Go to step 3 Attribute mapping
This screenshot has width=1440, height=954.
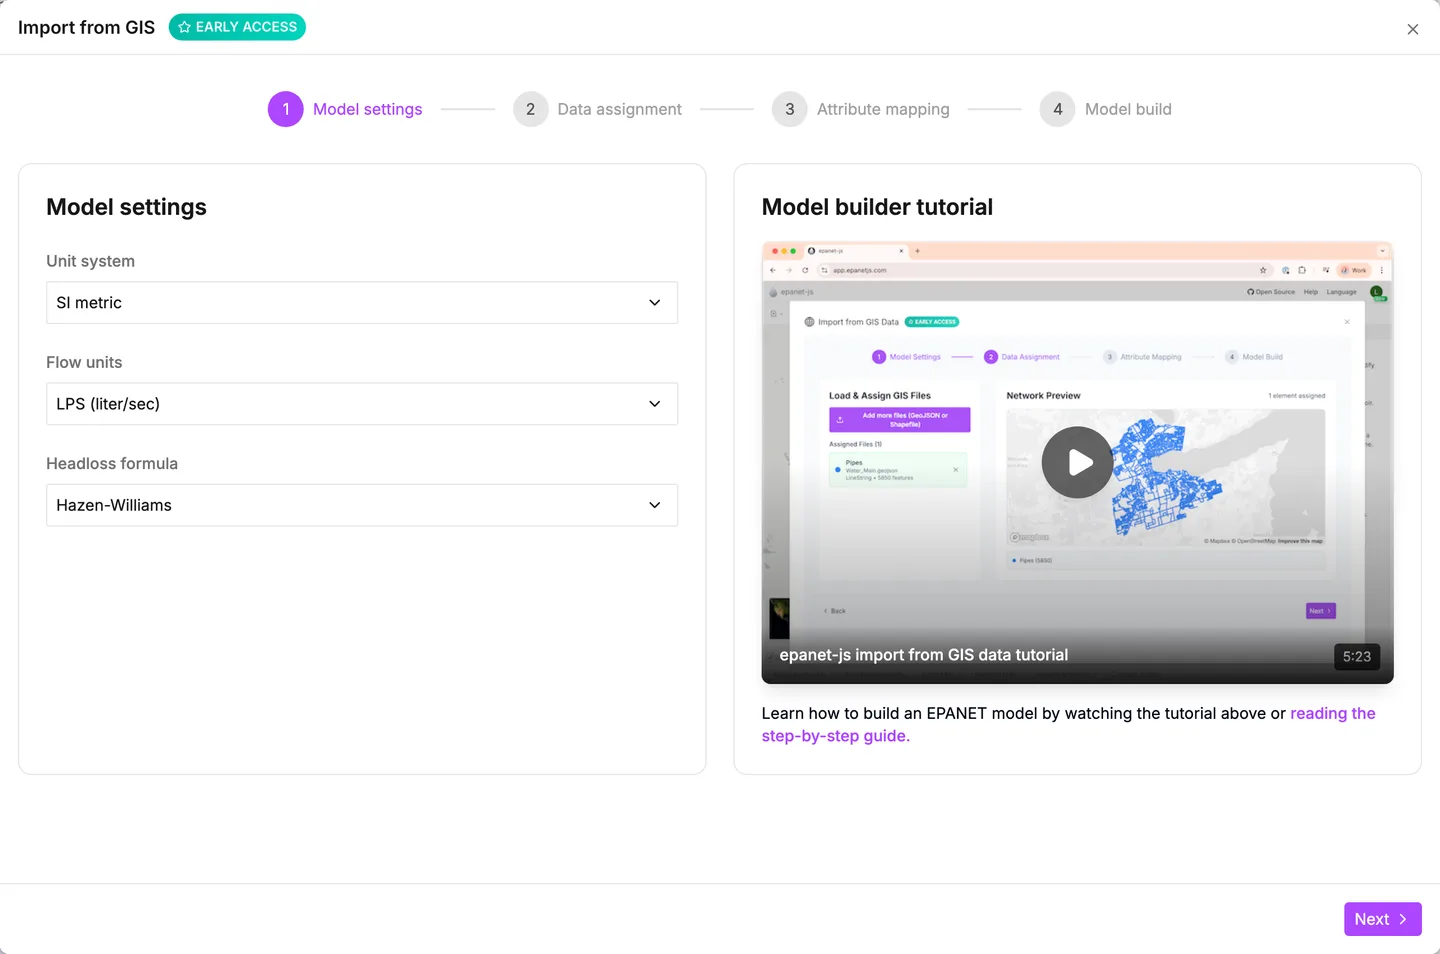(x=861, y=109)
